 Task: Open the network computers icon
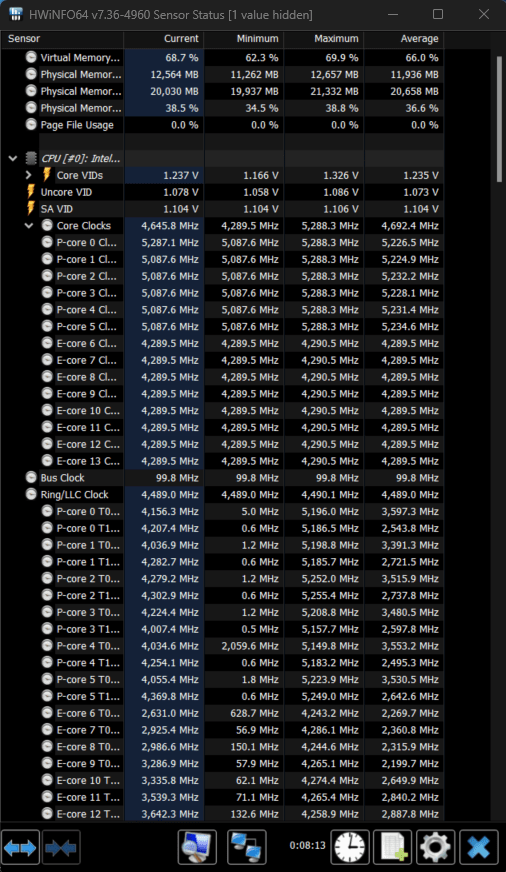[x=247, y=847]
